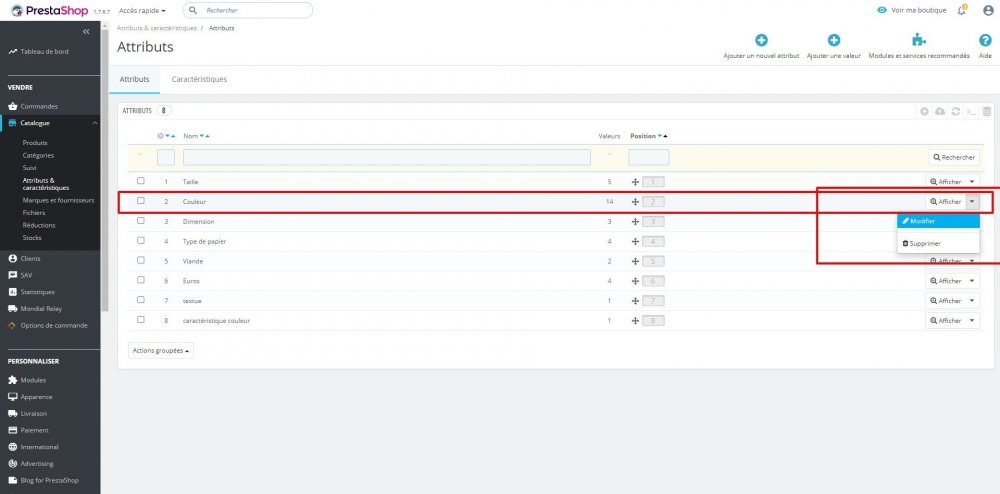
Task: Click the PrestaShop logo
Action: coord(50,10)
